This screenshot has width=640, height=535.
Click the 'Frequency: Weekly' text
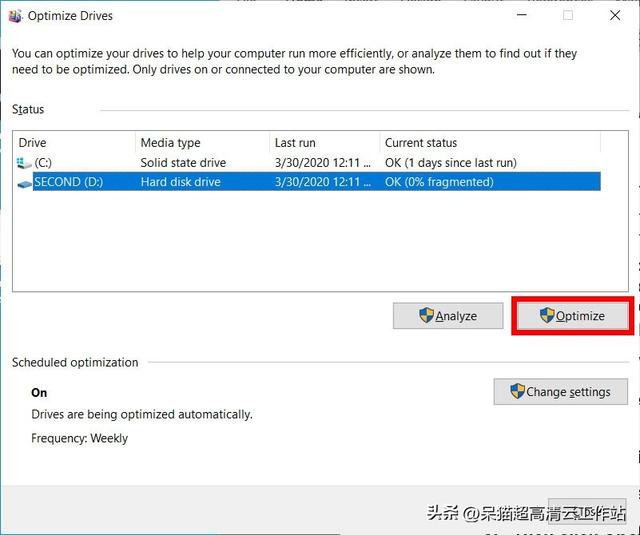click(80, 438)
